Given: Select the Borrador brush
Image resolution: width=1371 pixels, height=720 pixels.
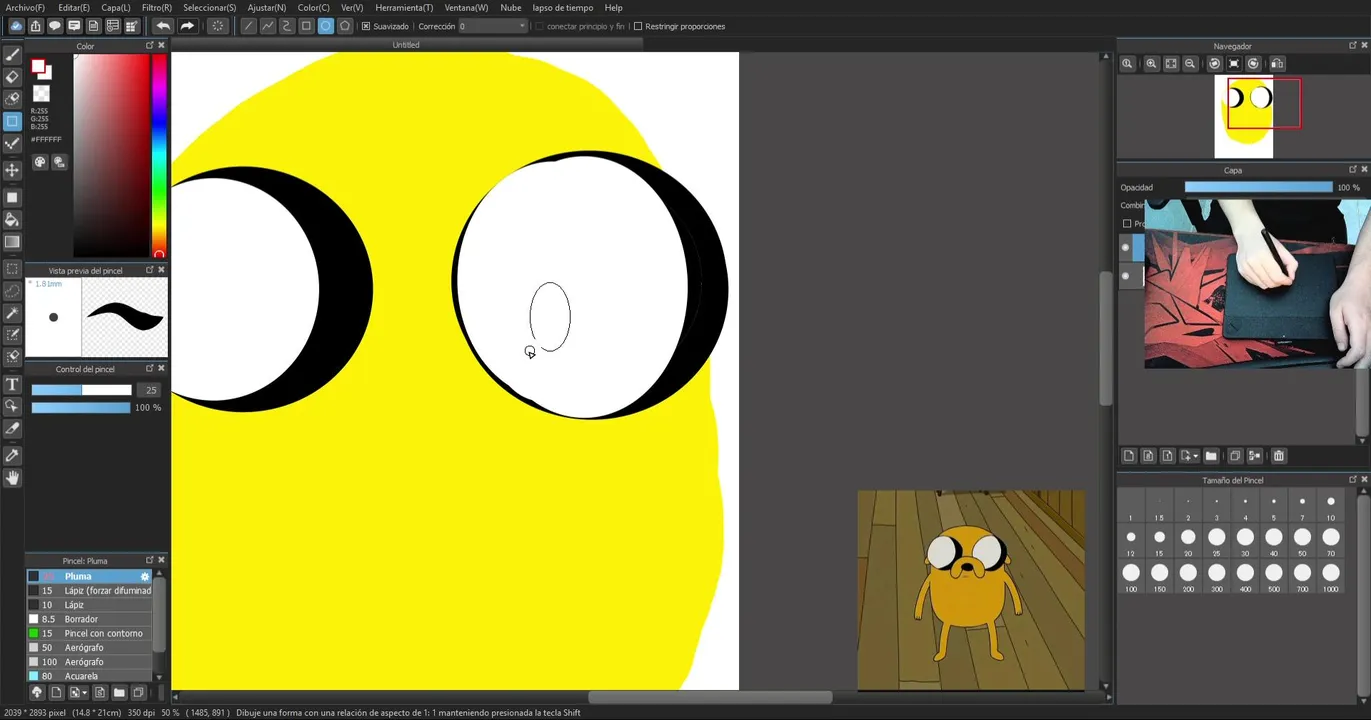Looking at the screenshot, I should click(x=90, y=619).
